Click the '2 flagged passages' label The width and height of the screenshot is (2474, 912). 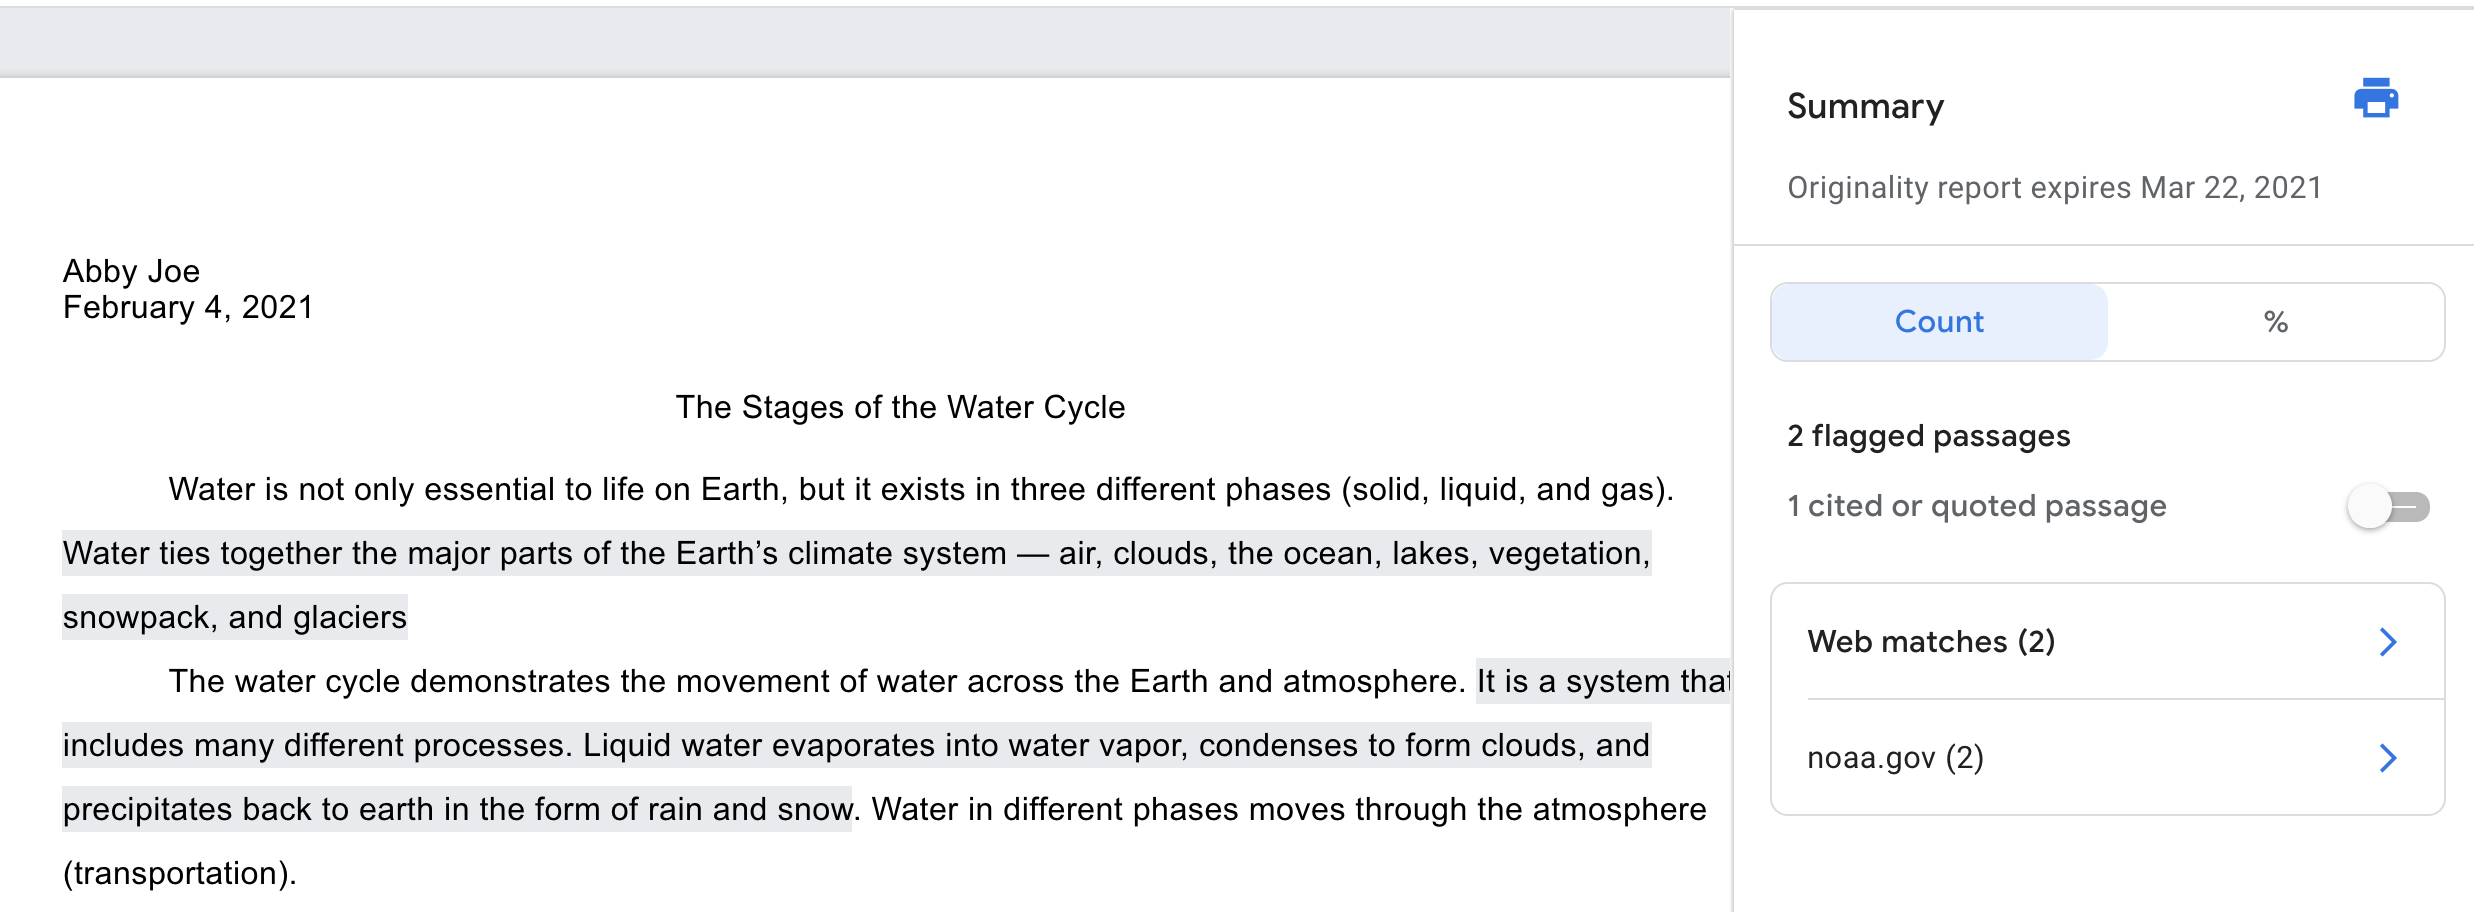tap(1928, 436)
